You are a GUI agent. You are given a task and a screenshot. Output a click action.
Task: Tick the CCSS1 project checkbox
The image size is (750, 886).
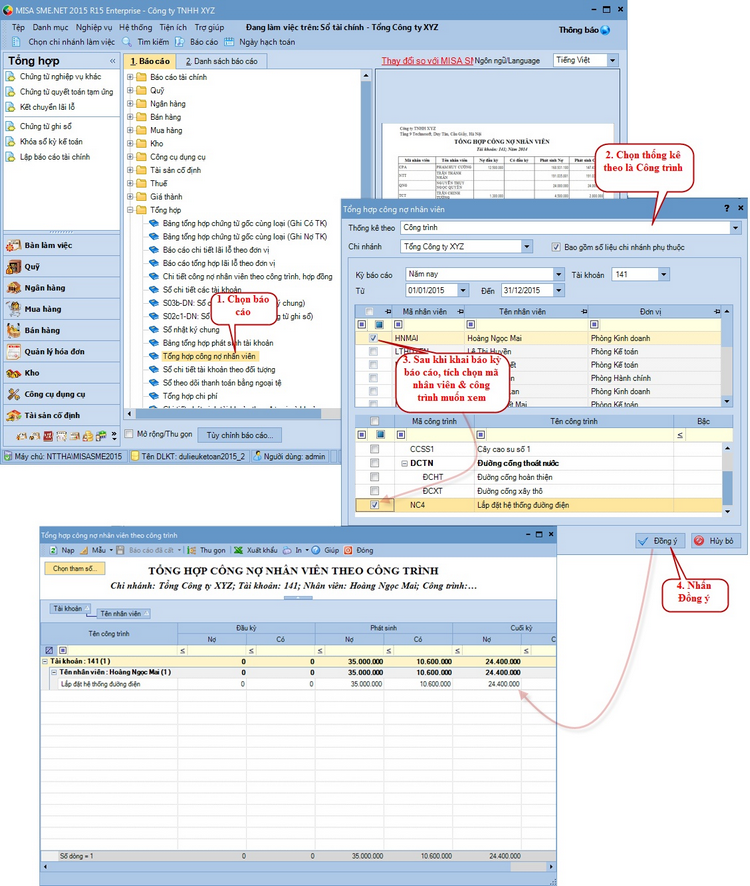pyautogui.click(x=374, y=449)
